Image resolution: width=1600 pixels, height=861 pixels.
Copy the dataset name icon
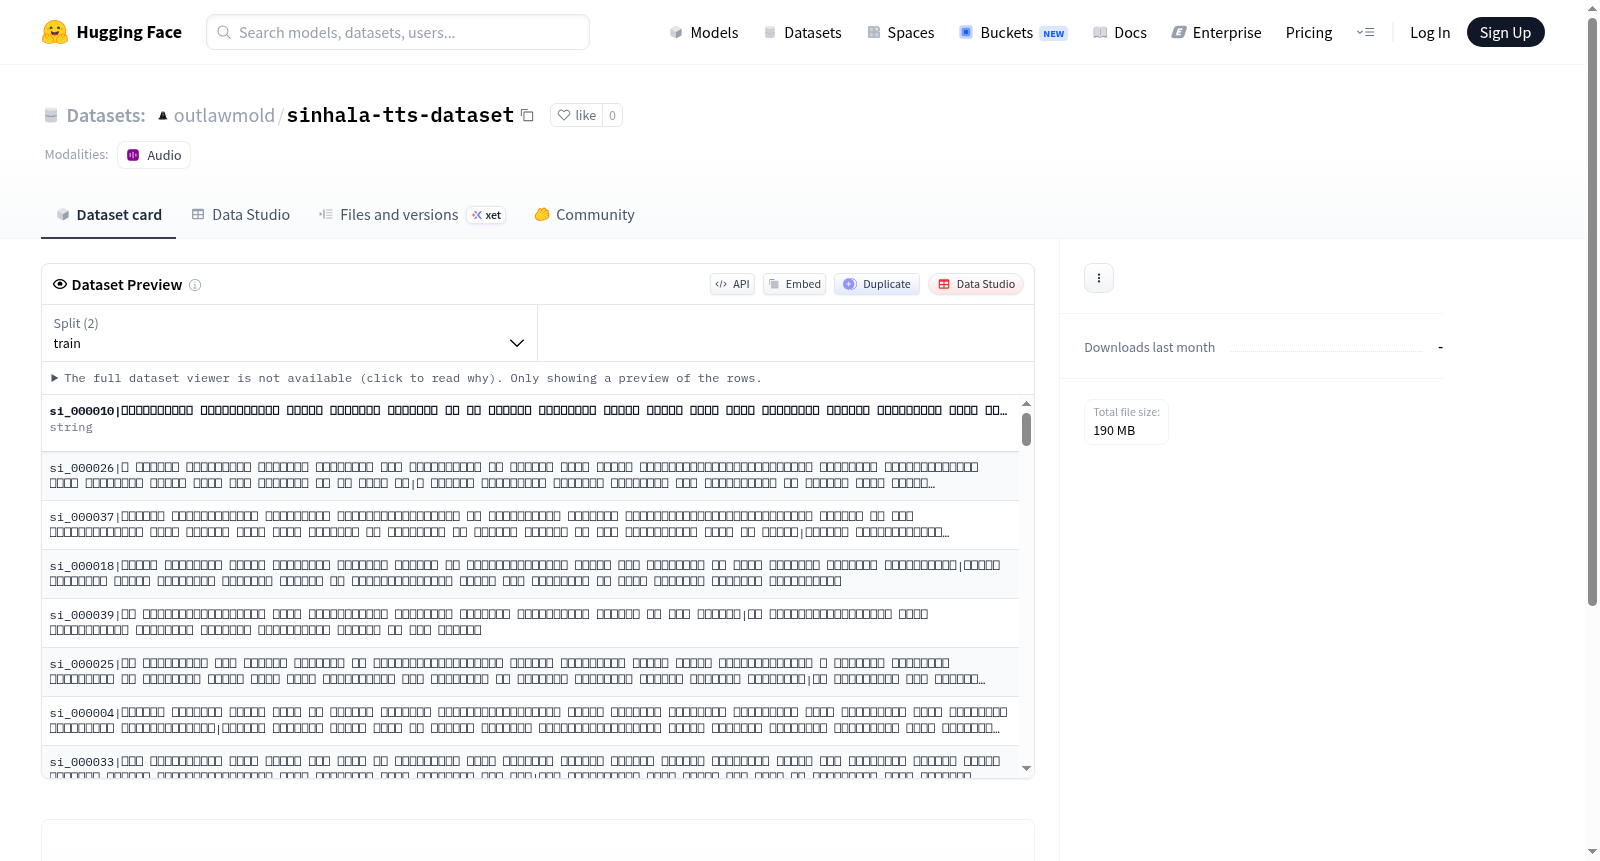click(527, 115)
